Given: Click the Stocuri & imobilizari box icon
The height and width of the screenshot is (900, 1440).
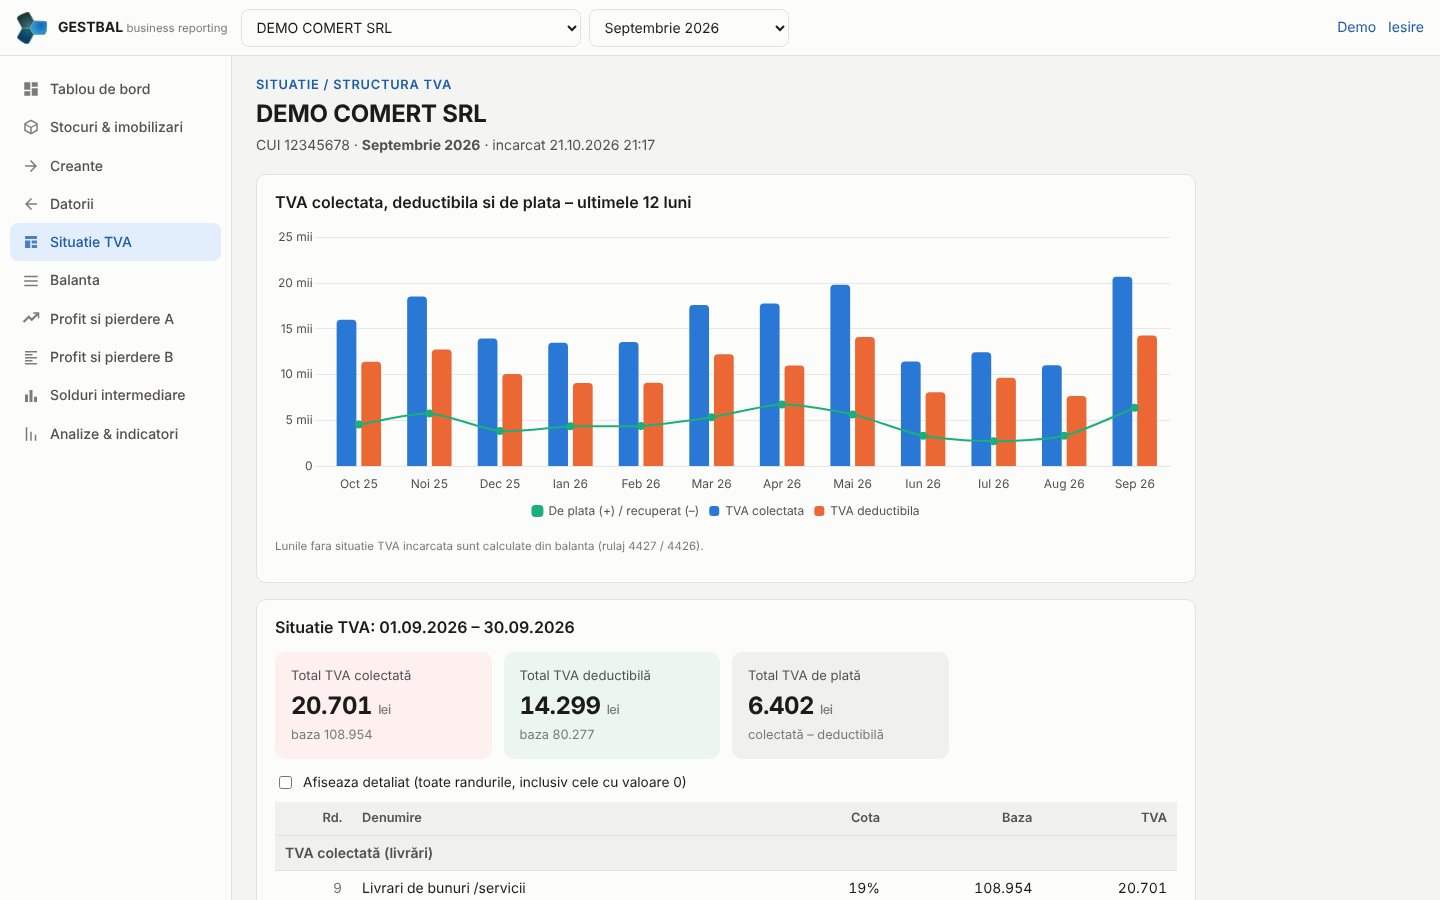Looking at the screenshot, I should point(31,127).
